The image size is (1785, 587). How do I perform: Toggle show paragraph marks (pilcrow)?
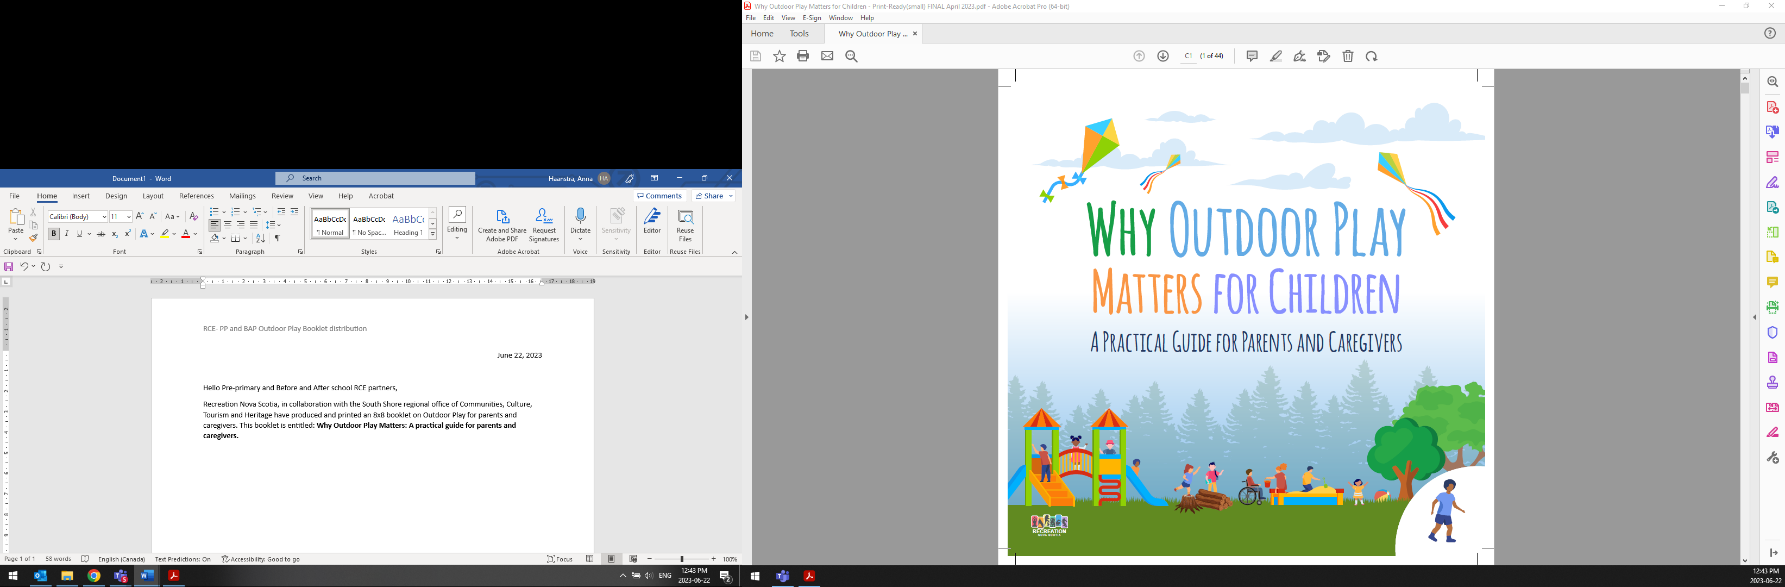tap(277, 239)
